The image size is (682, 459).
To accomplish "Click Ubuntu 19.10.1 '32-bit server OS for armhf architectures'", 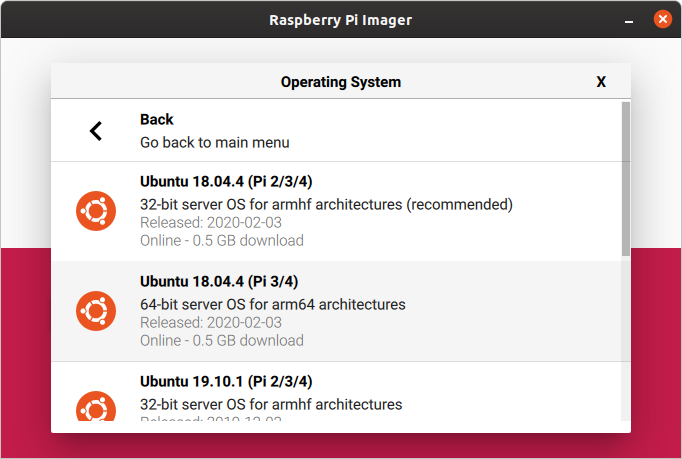I will tap(271, 405).
